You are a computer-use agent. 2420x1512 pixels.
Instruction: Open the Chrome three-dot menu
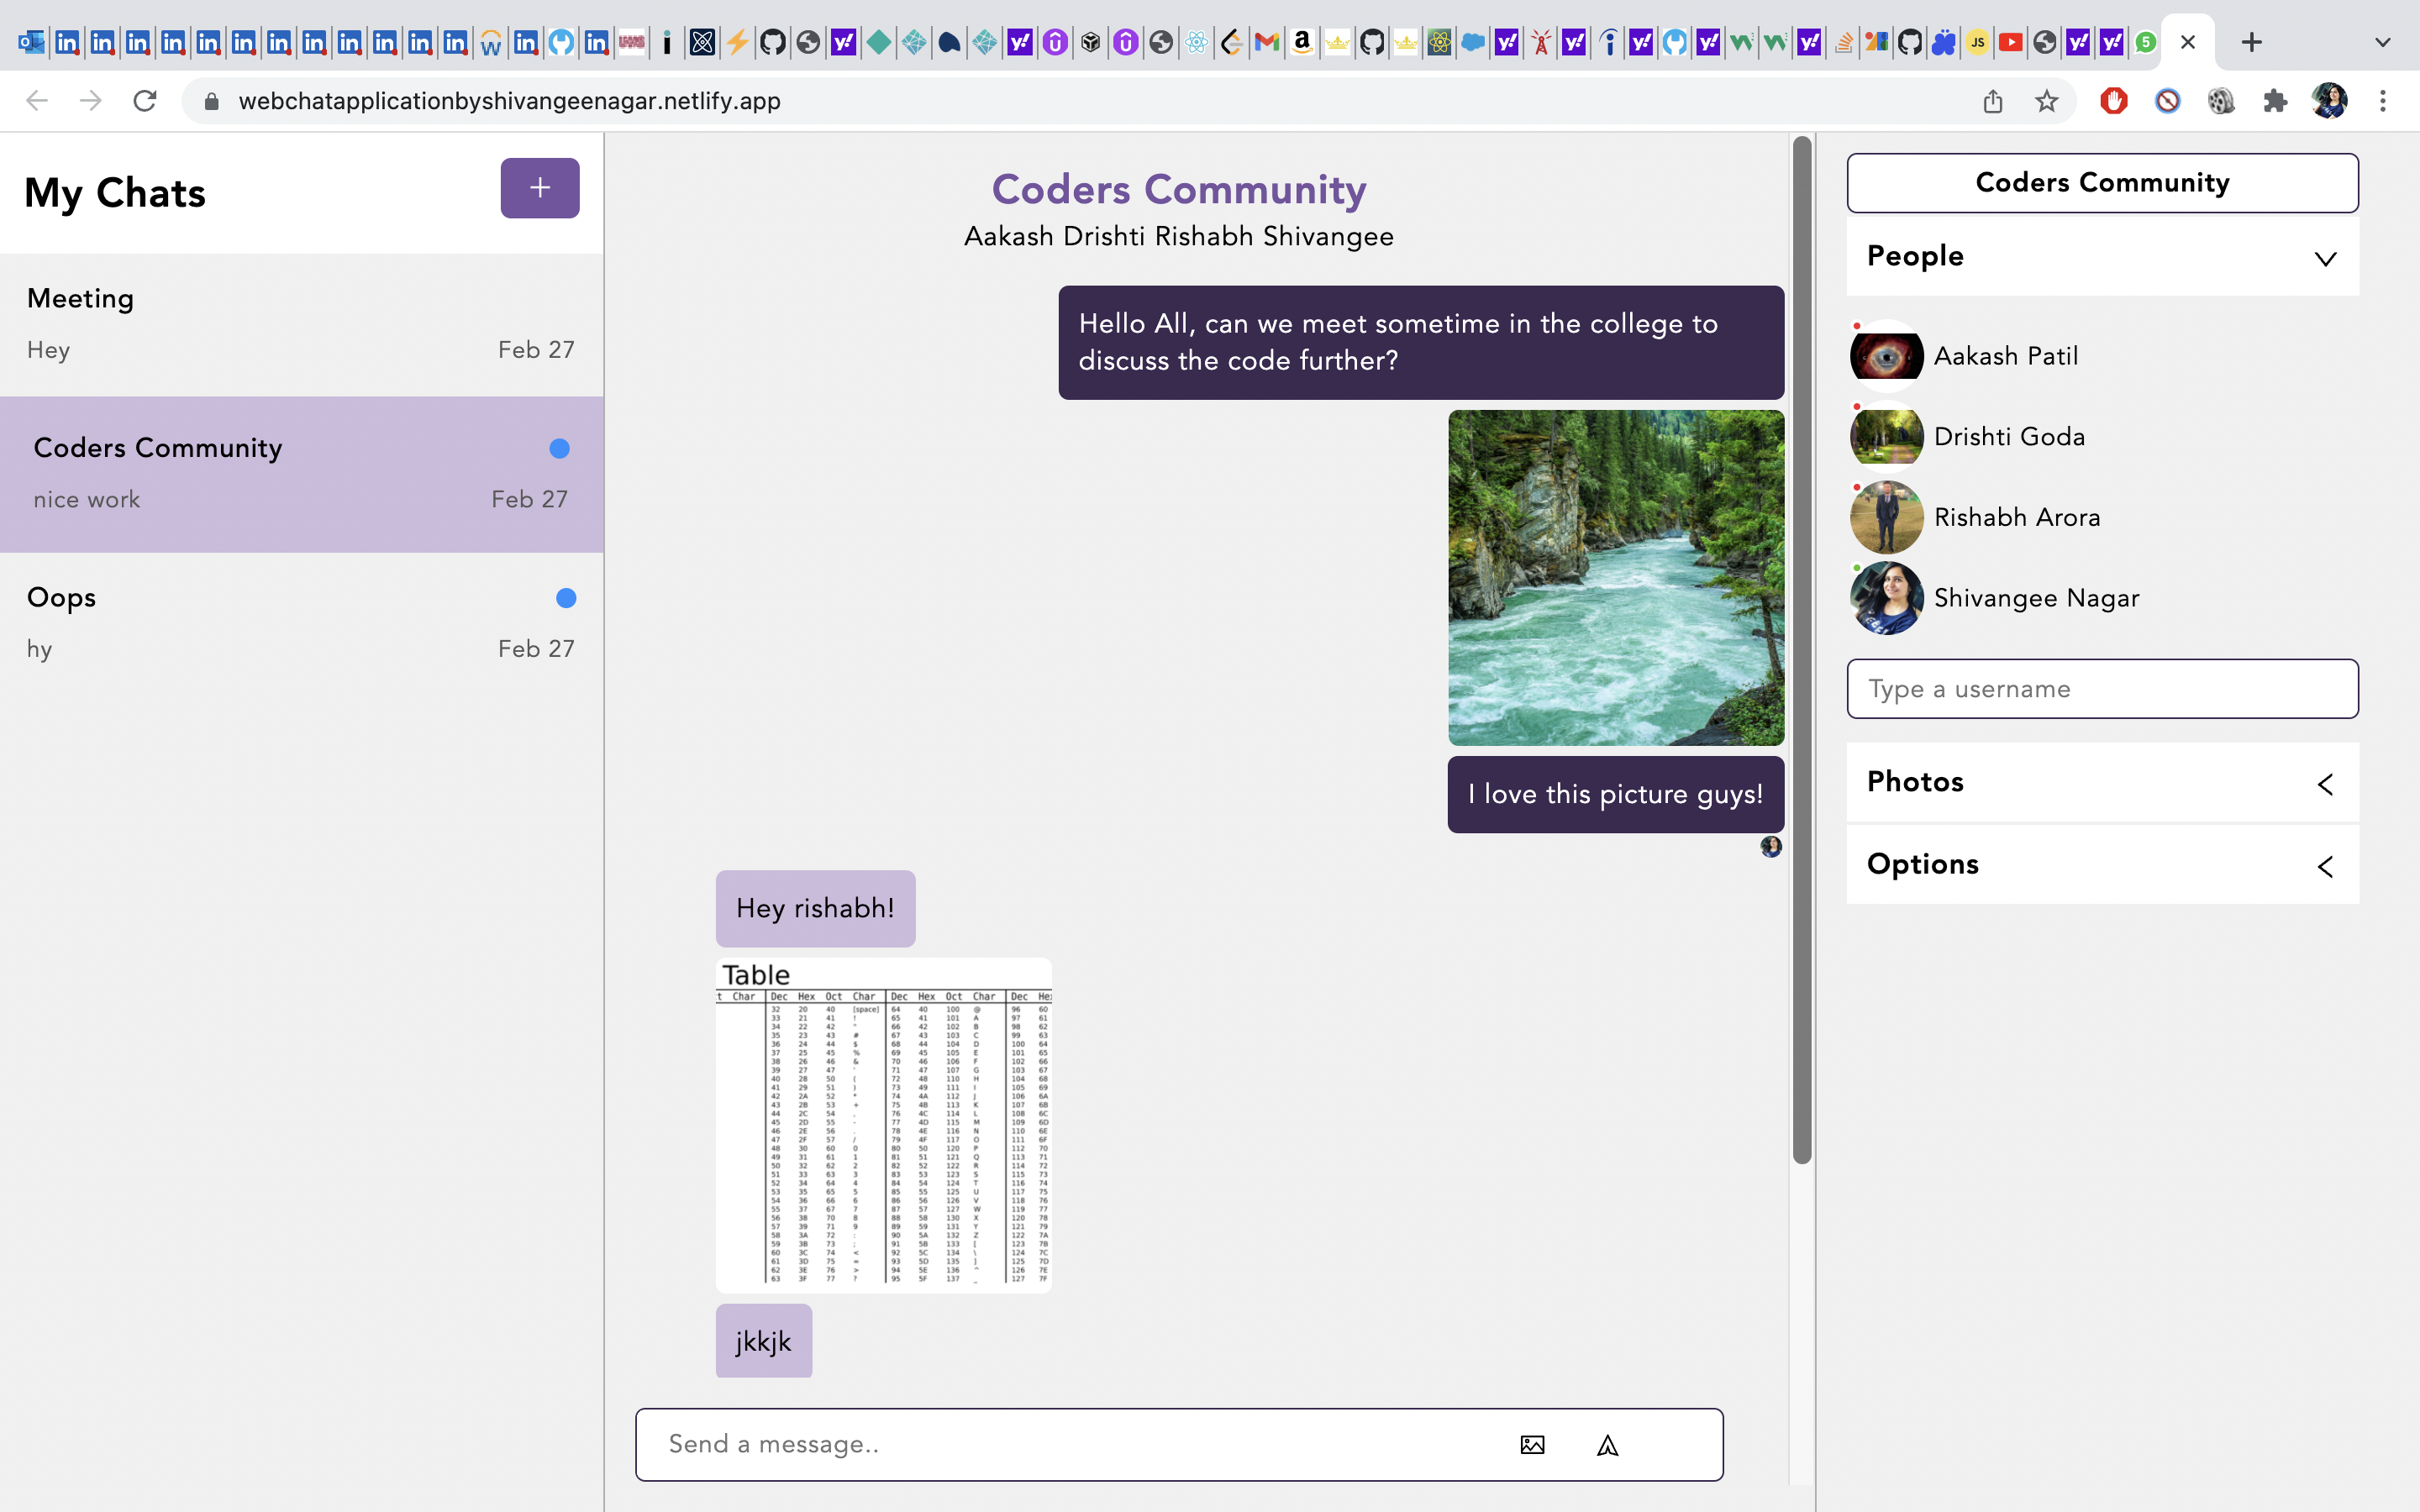click(2383, 101)
